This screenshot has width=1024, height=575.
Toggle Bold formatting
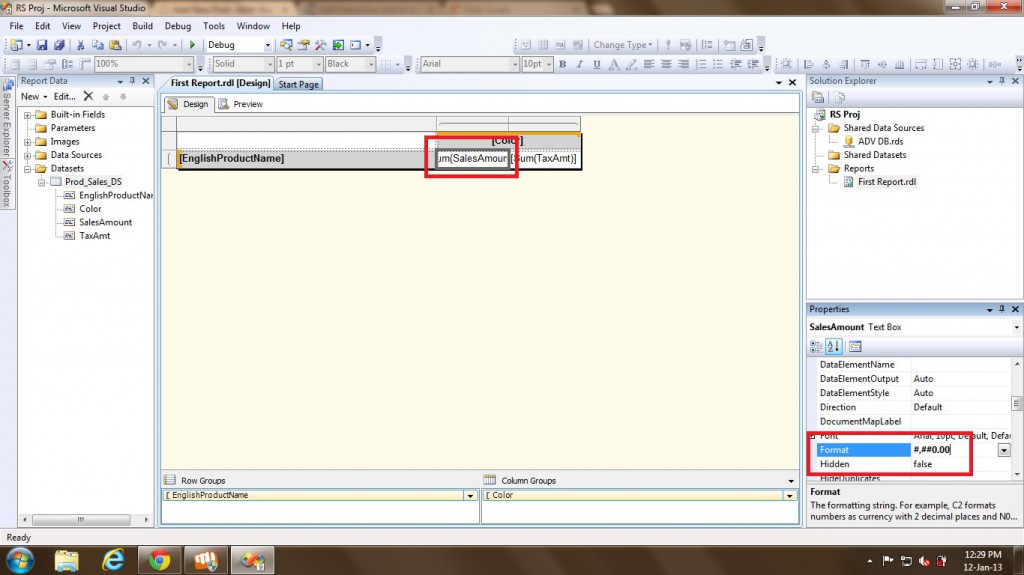[x=562, y=64]
